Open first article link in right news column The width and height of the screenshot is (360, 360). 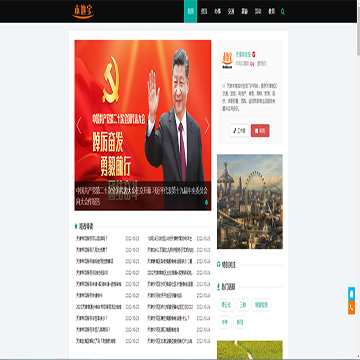170,238
